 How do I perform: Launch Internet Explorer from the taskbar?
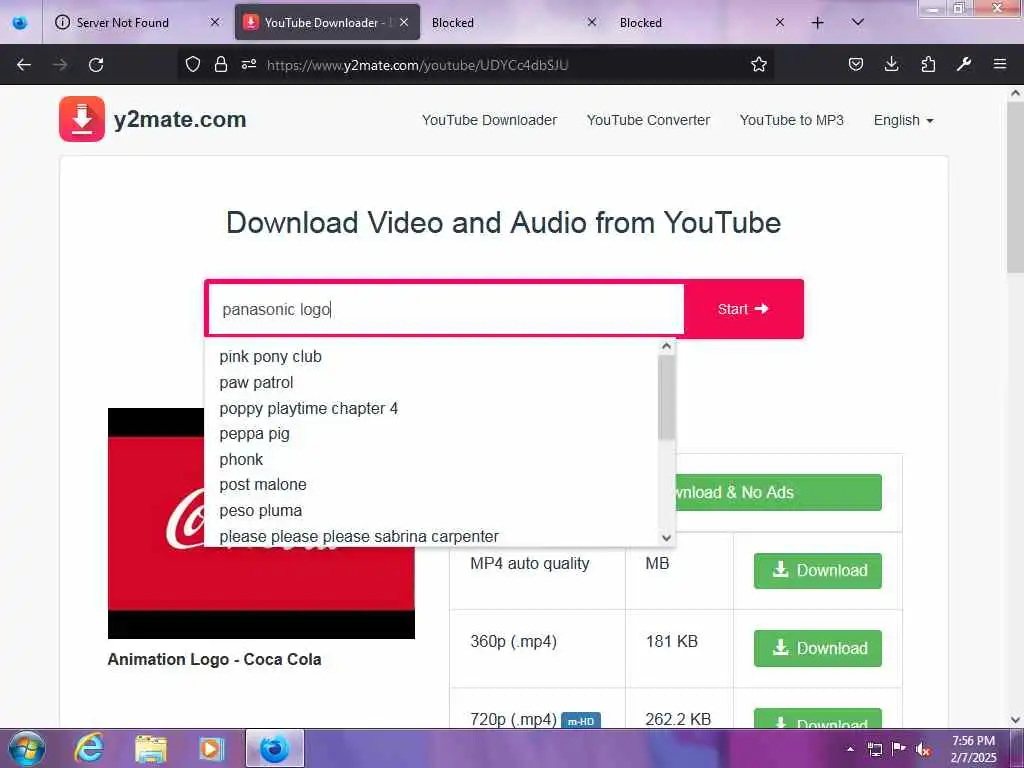(88, 748)
